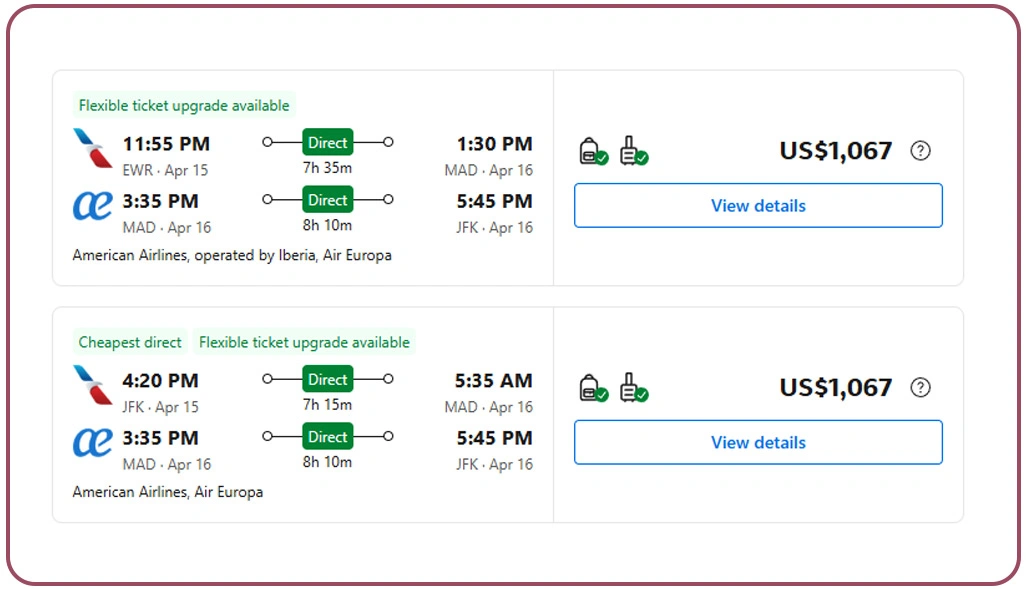Screen dimensions: 1026x589
Task: Click the American Airlines logo on the first itinerary
Action: point(90,149)
